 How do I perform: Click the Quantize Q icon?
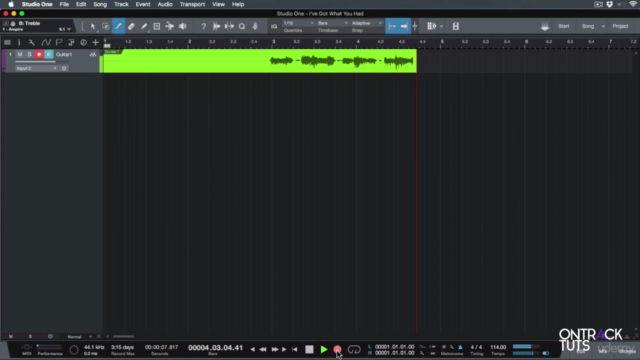point(242,27)
